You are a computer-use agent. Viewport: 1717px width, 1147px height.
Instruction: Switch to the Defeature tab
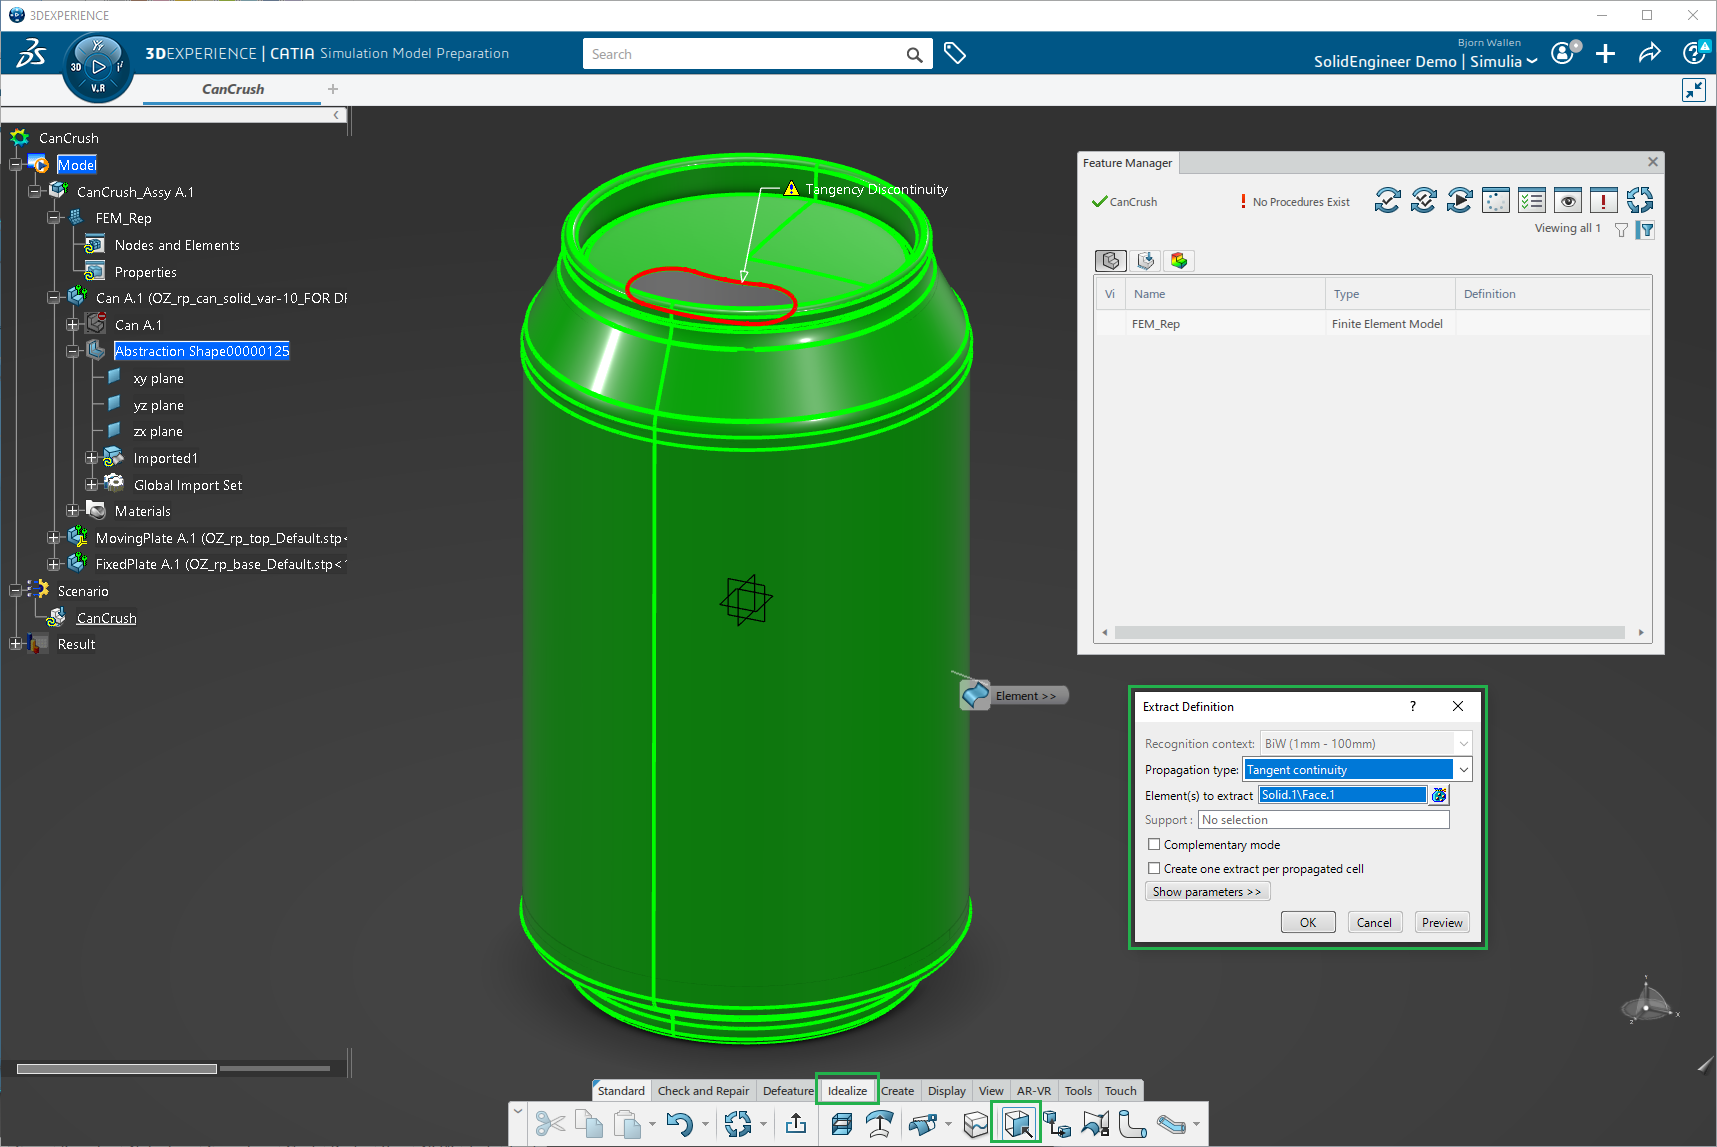click(787, 1091)
